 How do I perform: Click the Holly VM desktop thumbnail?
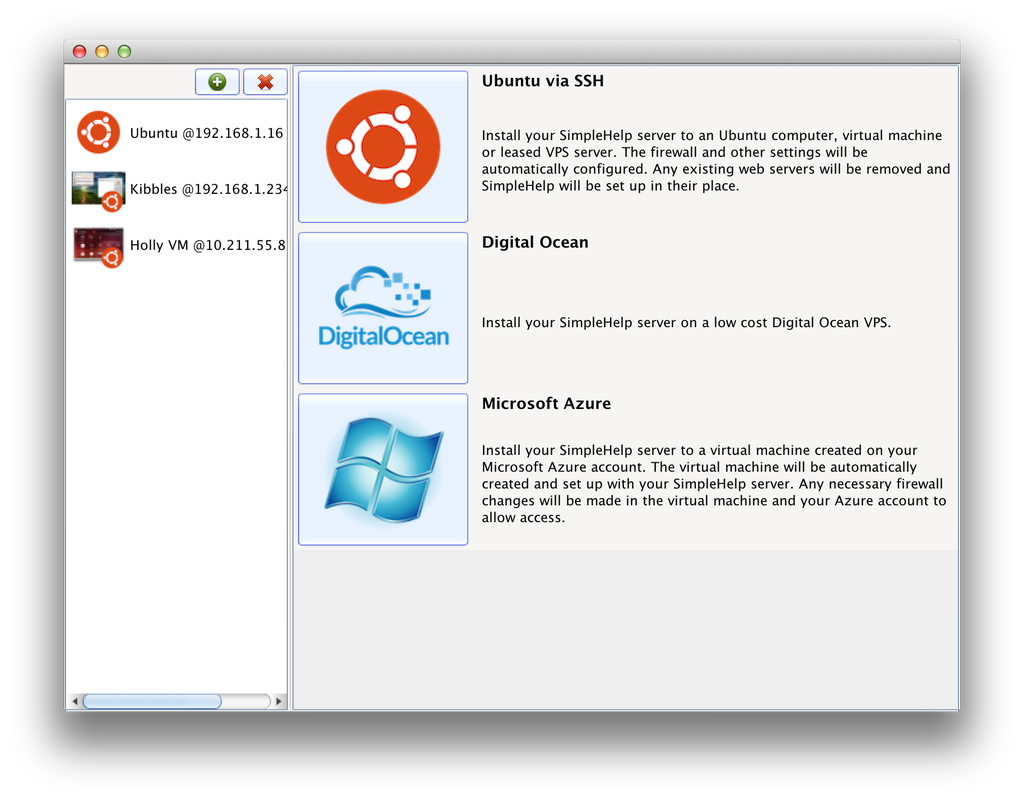(x=99, y=247)
